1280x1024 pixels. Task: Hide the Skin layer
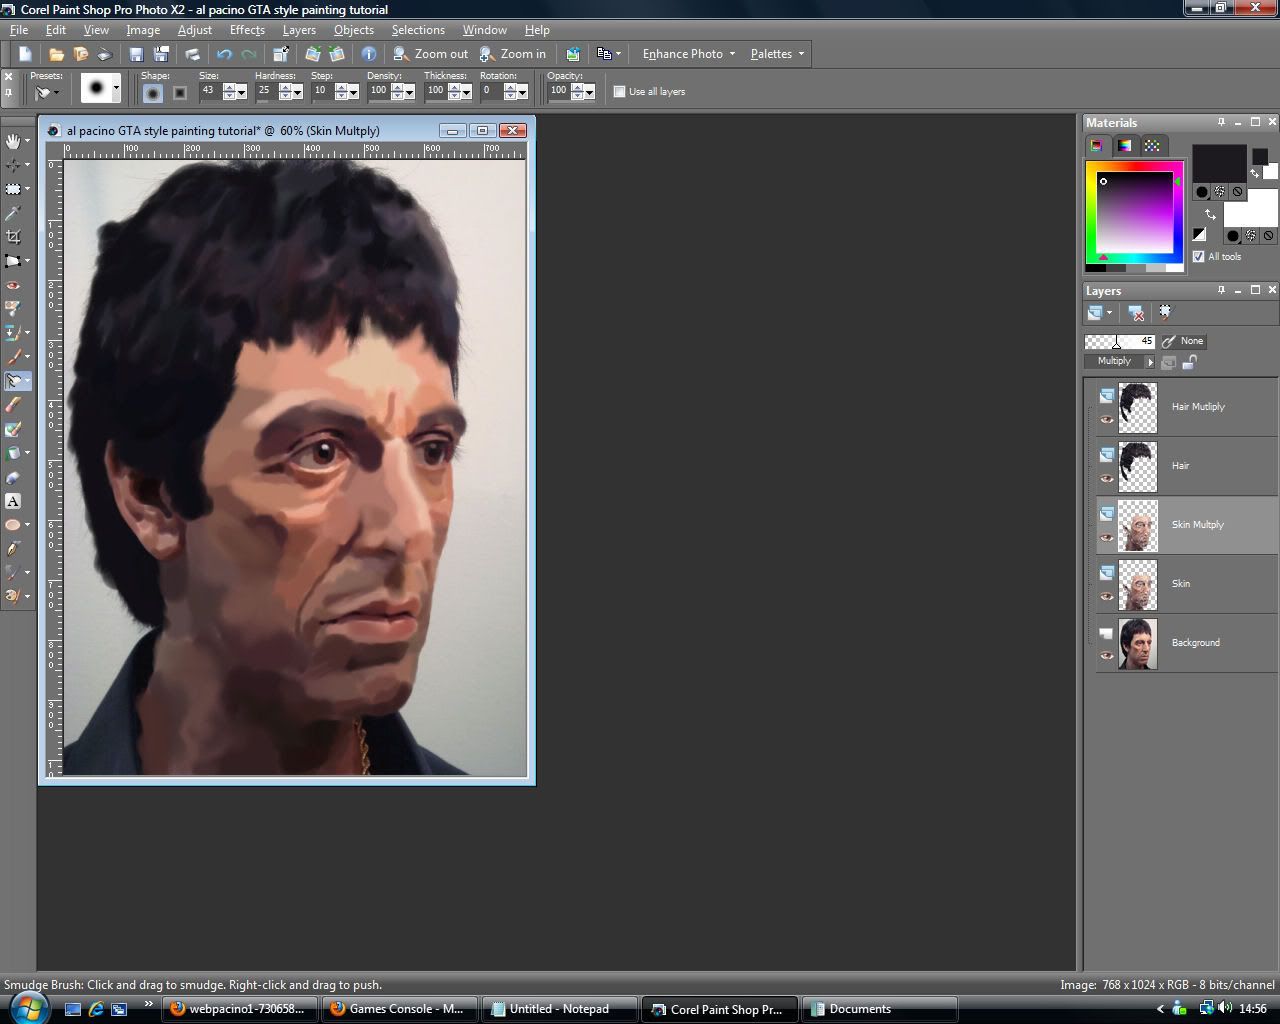click(x=1106, y=596)
